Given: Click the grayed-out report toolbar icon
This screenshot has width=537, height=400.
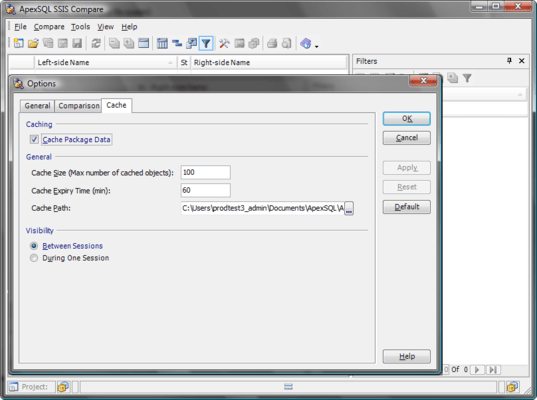Looking at the screenshot, I should coord(239,43).
